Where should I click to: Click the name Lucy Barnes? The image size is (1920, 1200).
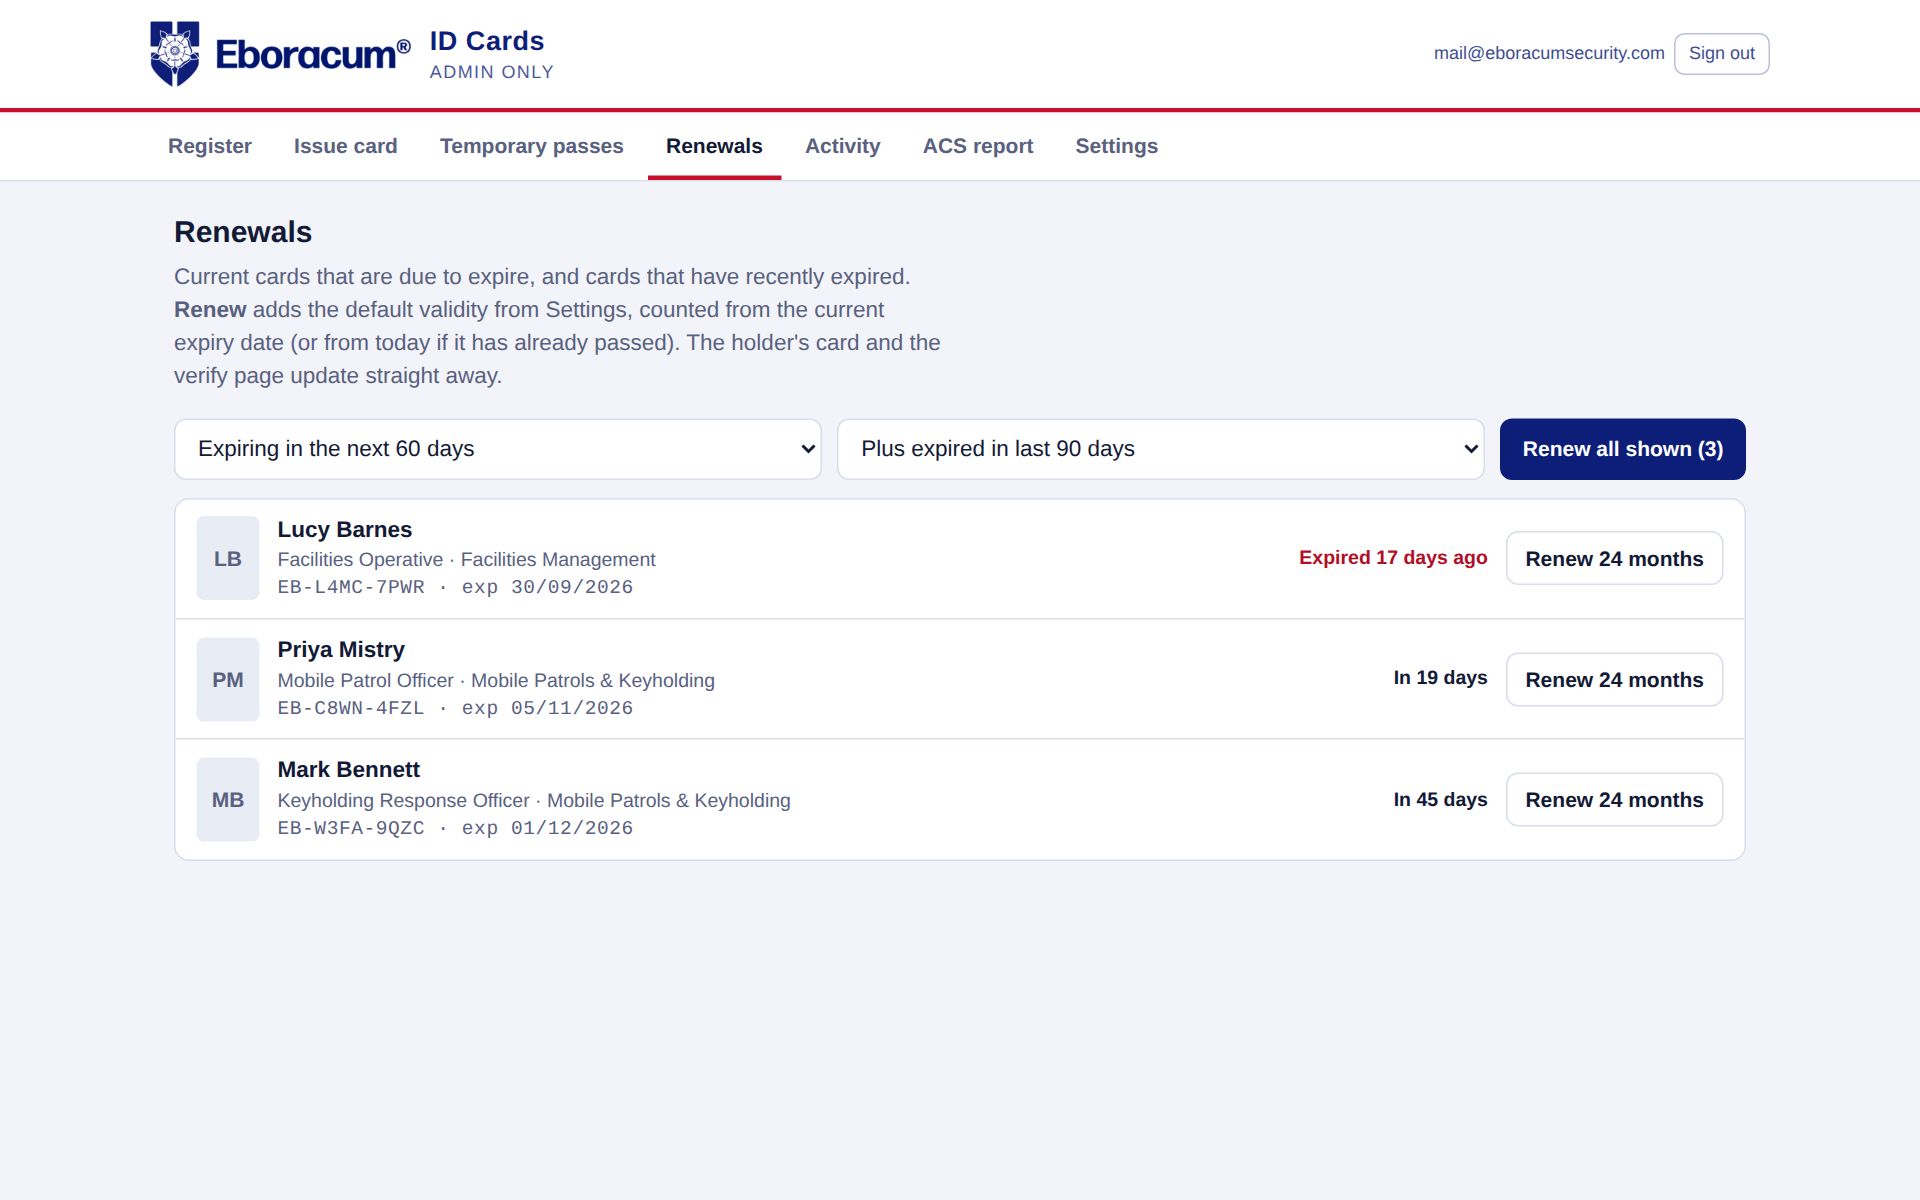pos(345,529)
